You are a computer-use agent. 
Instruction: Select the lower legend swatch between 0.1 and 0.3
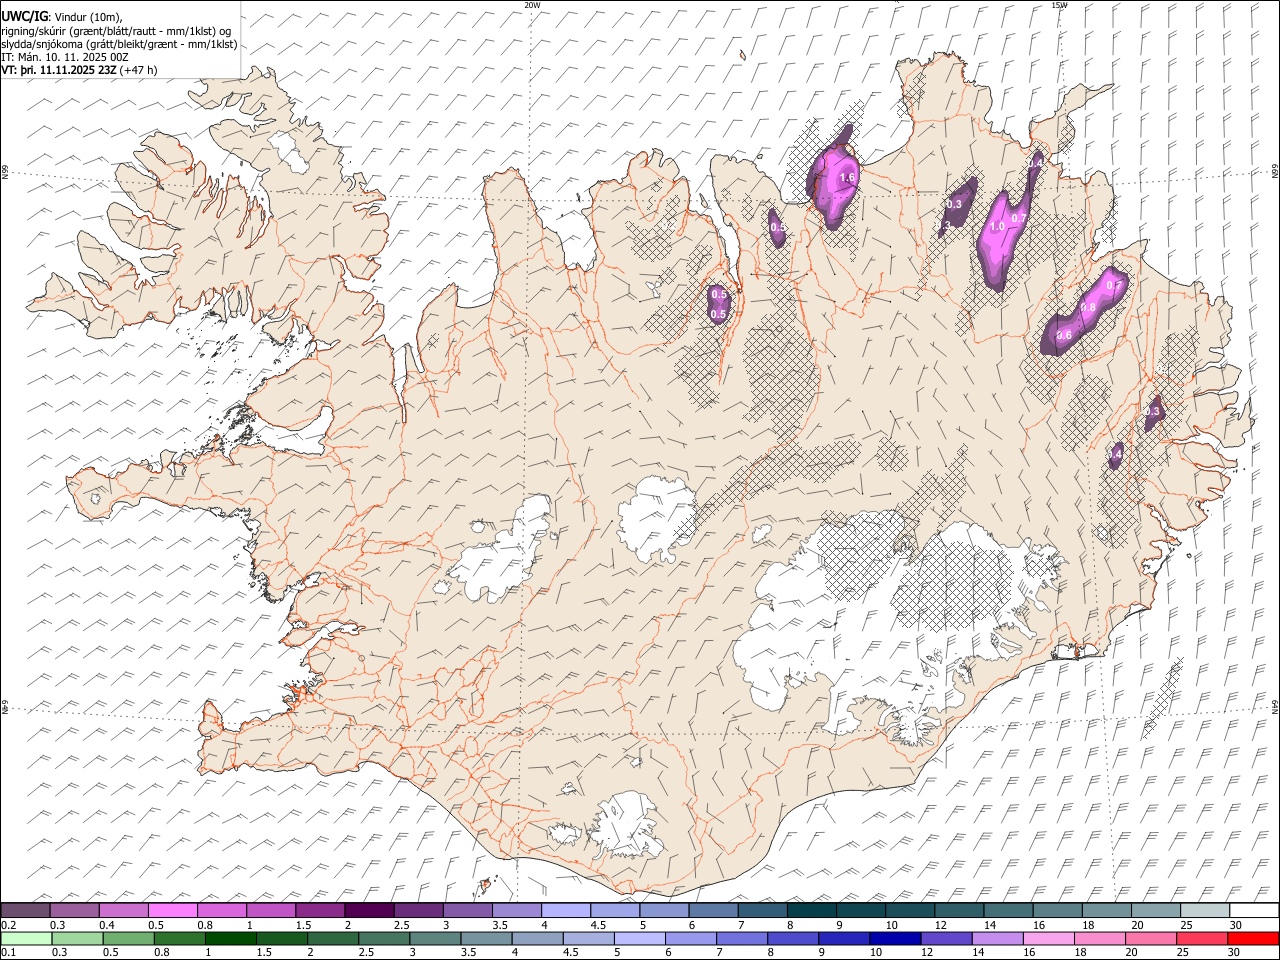25,938
